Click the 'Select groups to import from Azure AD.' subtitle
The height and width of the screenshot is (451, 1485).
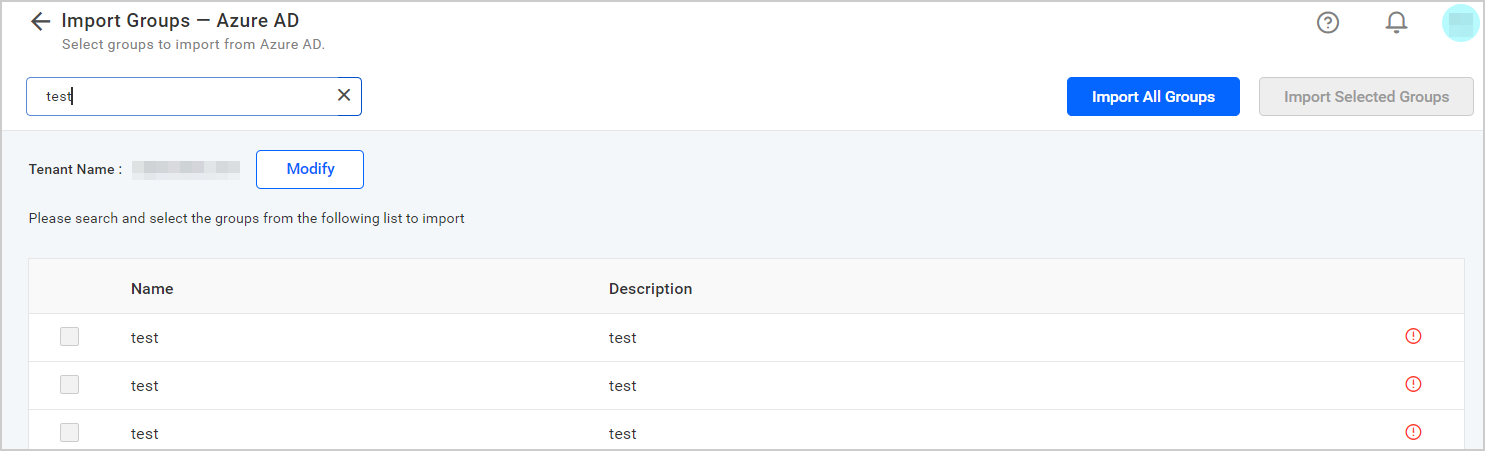193,44
